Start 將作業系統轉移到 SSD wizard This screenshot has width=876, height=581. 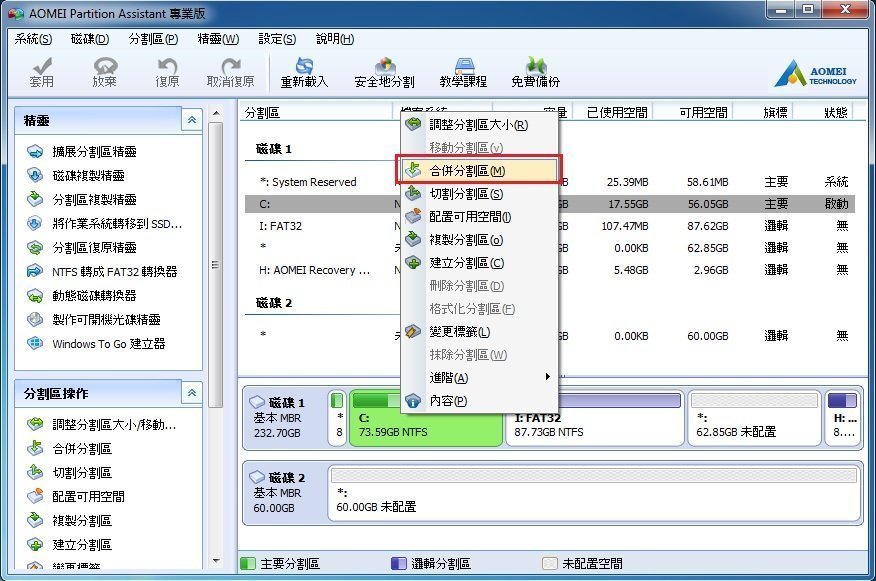pyautogui.click(x=104, y=223)
